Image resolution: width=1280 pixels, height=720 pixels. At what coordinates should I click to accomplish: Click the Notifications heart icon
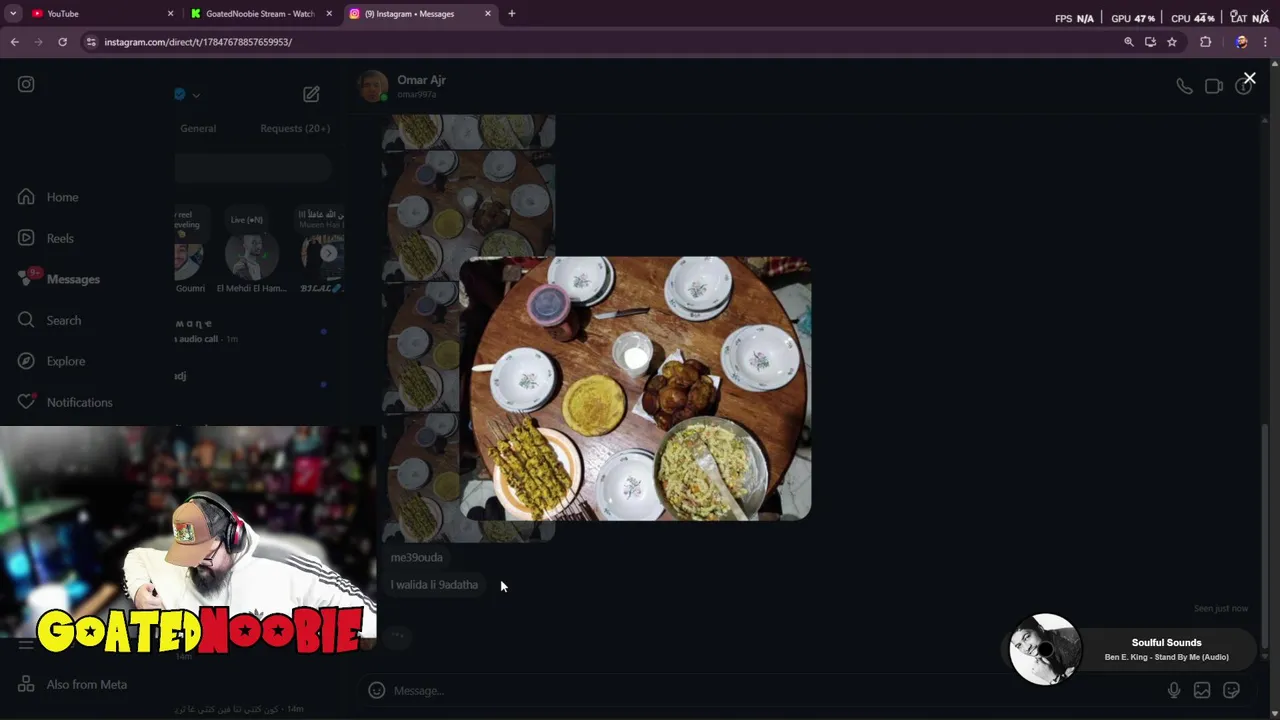pyautogui.click(x=26, y=402)
